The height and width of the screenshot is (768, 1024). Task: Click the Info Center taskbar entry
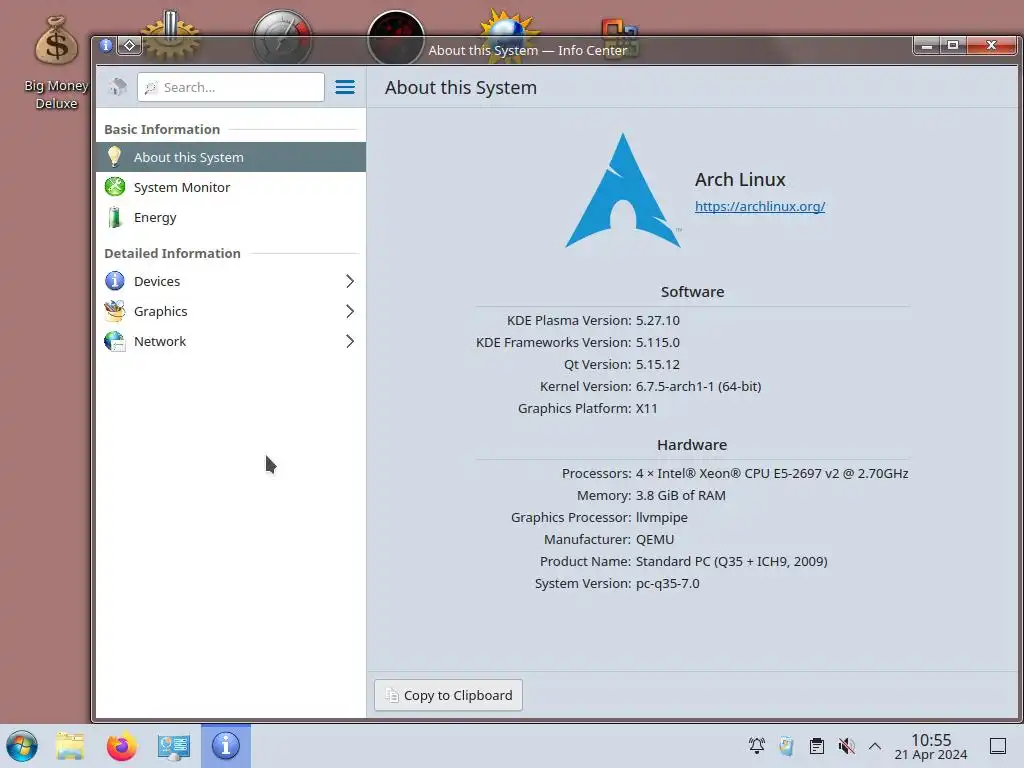pyautogui.click(x=226, y=746)
